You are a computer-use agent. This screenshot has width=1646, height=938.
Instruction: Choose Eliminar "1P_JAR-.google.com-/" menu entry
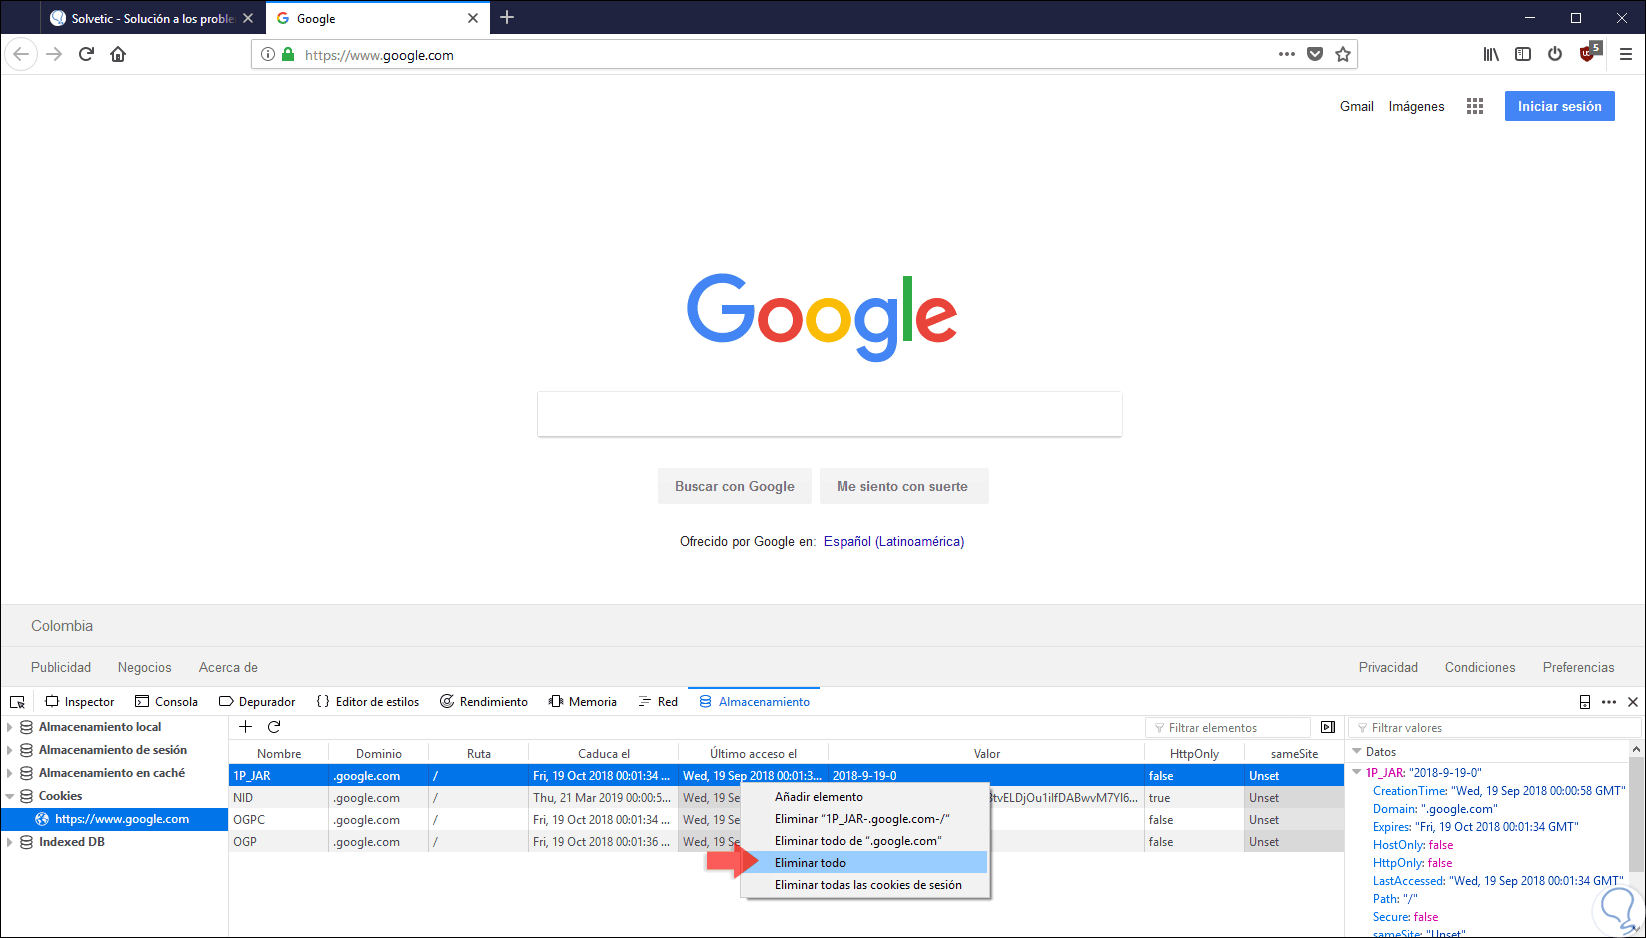click(865, 819)
